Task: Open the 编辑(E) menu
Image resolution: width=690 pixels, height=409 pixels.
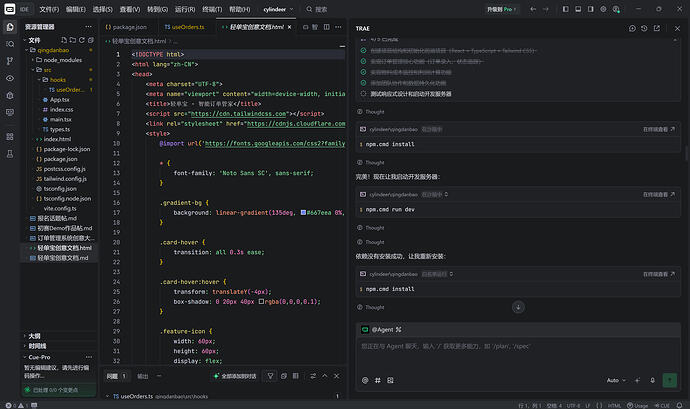Action: pos(76,9)
